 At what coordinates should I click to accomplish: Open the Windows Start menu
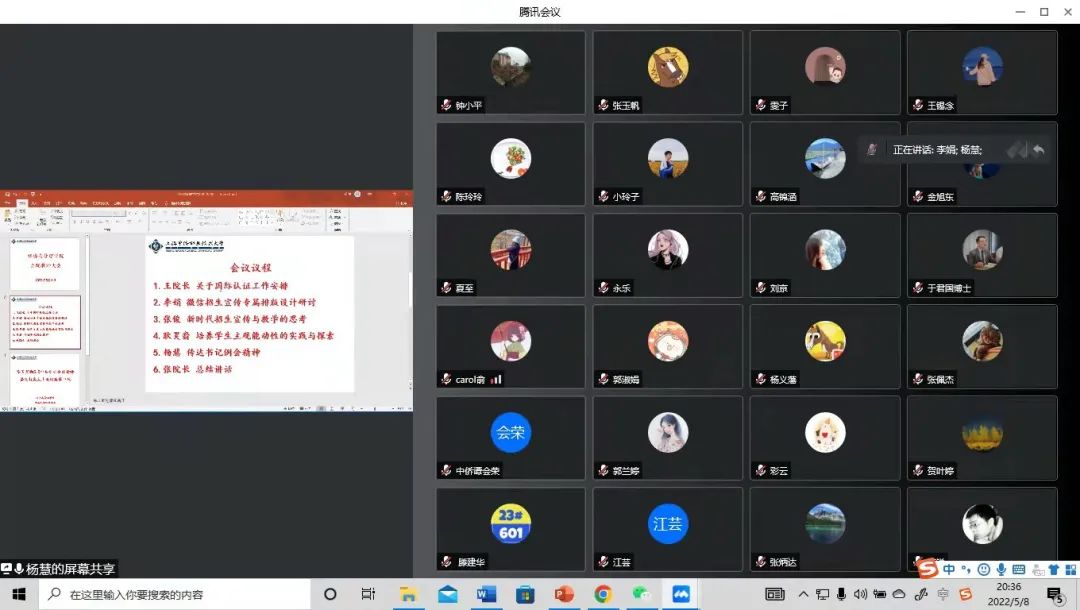(x=19, y=594)
